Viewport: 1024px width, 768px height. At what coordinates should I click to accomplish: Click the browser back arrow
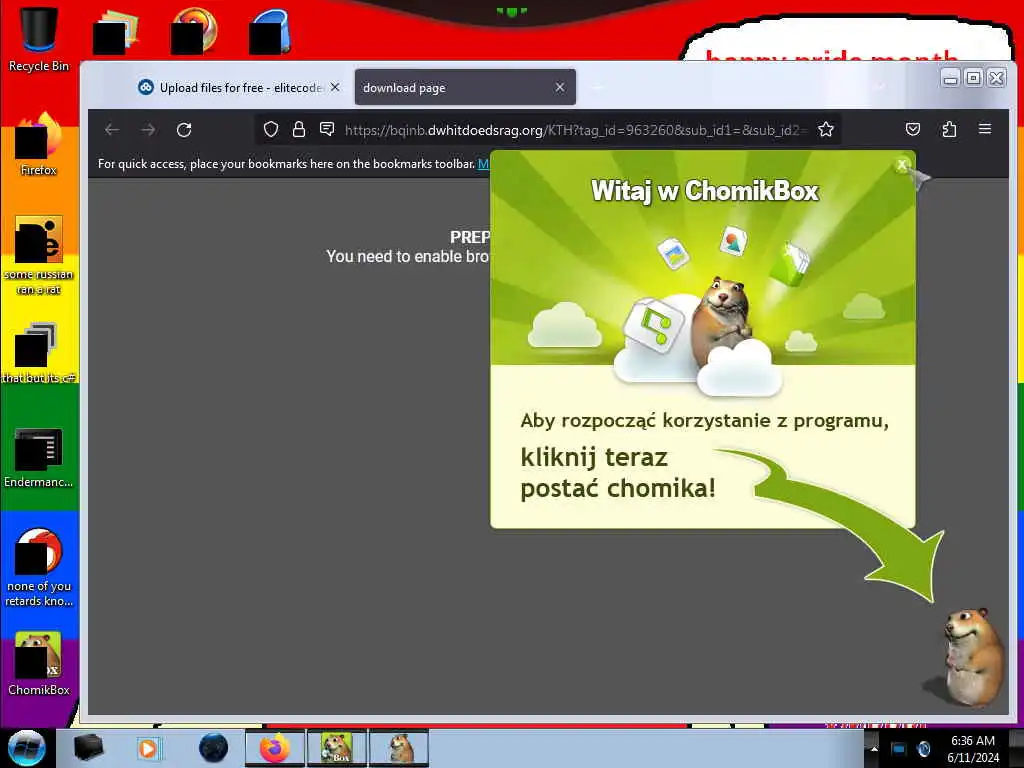point(112,129)
